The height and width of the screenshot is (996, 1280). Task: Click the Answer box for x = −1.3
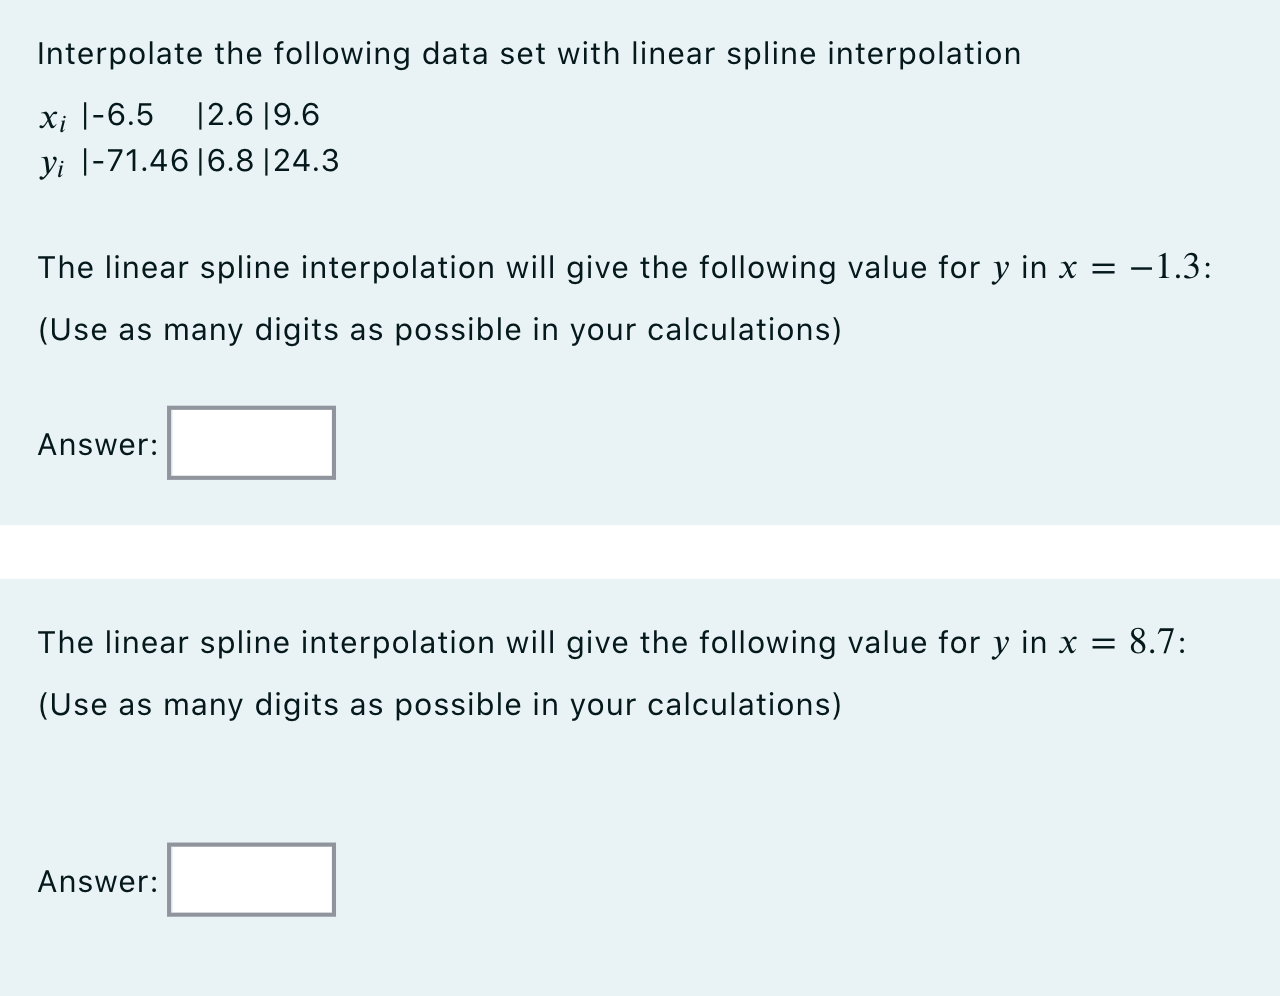pos(251,442)
